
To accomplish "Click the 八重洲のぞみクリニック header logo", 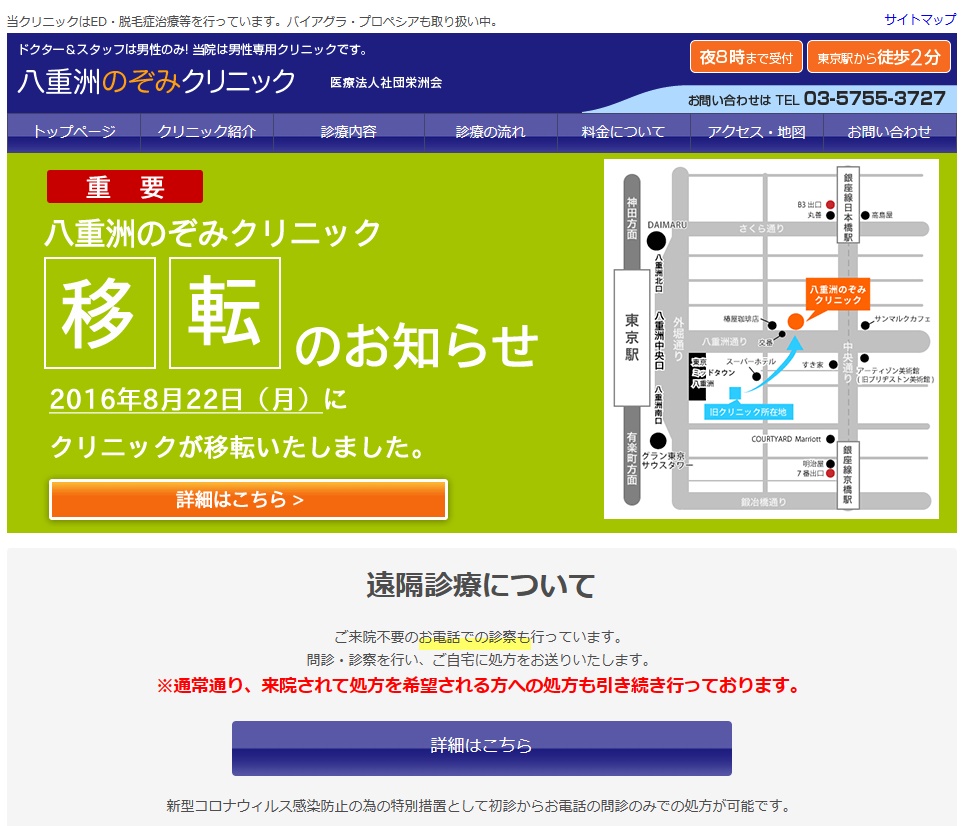I will [x=156, y=81].
